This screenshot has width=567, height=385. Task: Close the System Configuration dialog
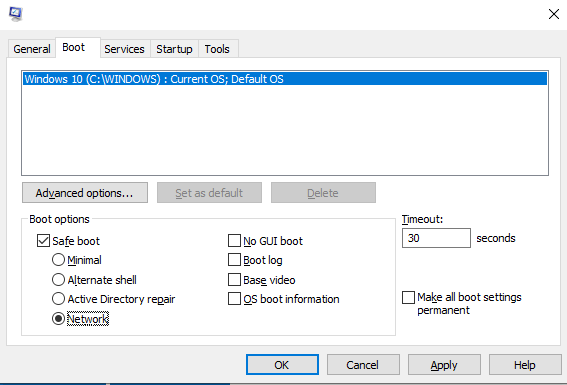554,14
